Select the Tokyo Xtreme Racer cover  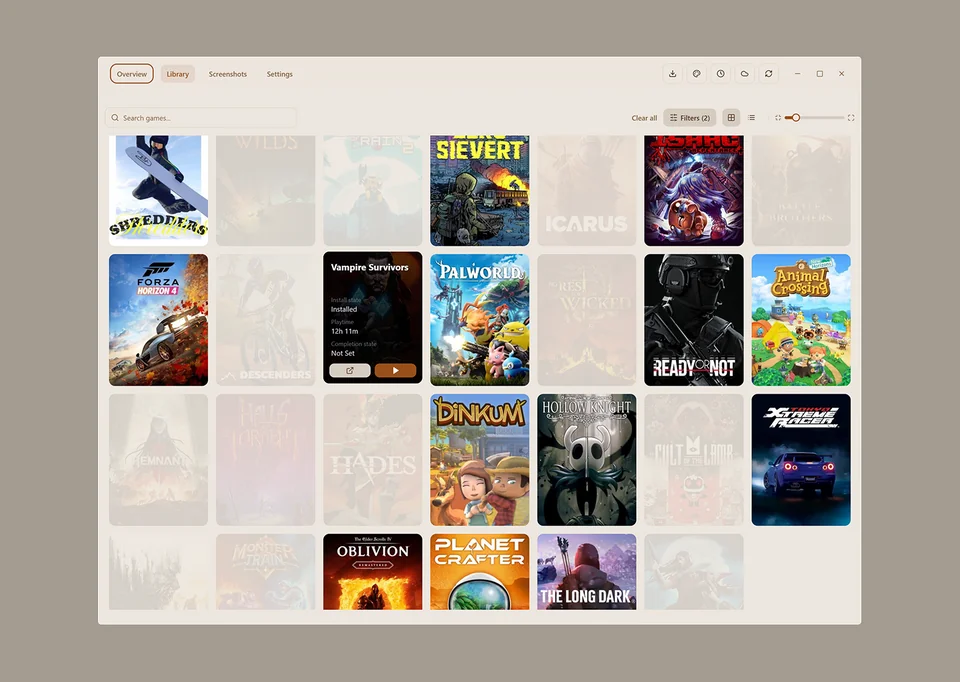801,460
